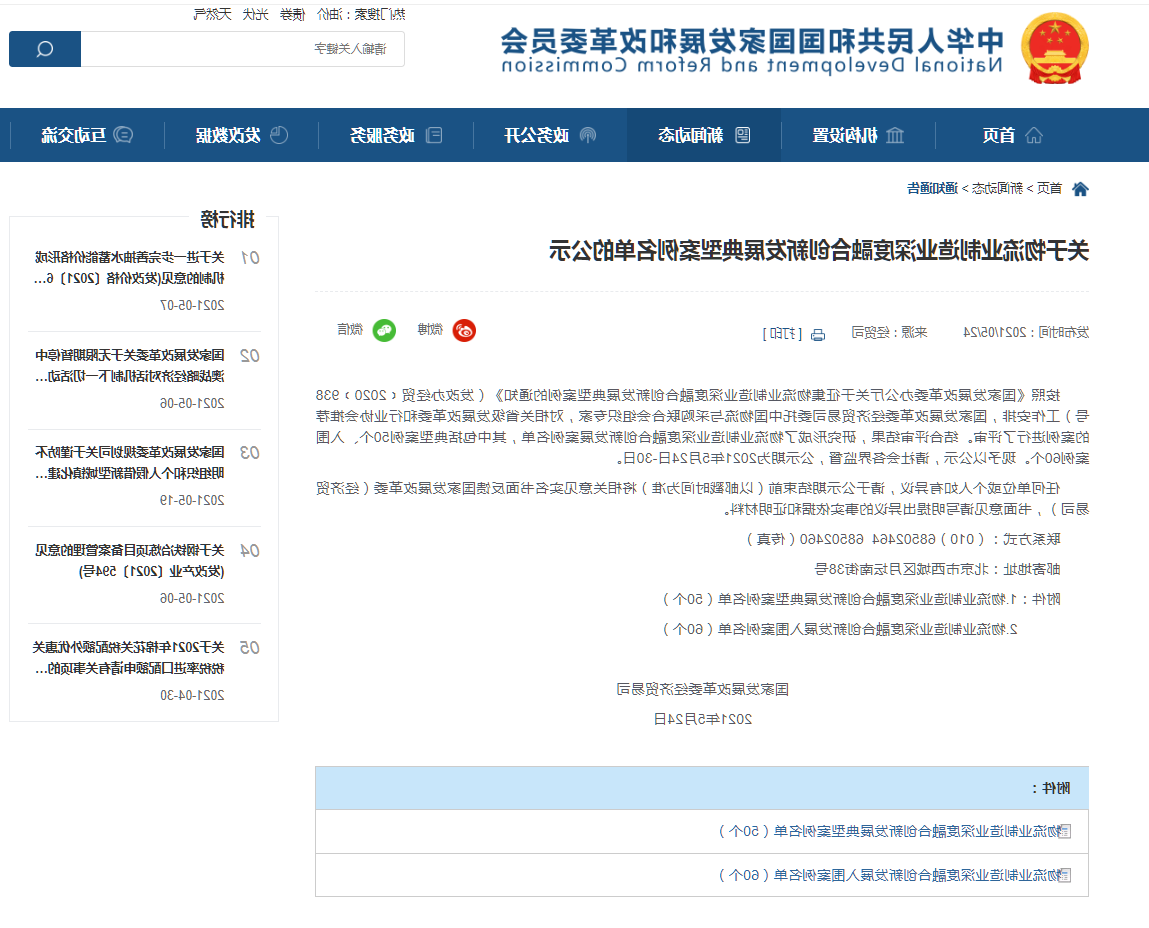The height and width of the screenshot is (928, 1149).
Task: Open the 机构设置 navigation menu
Action: [x=857, y=135]
